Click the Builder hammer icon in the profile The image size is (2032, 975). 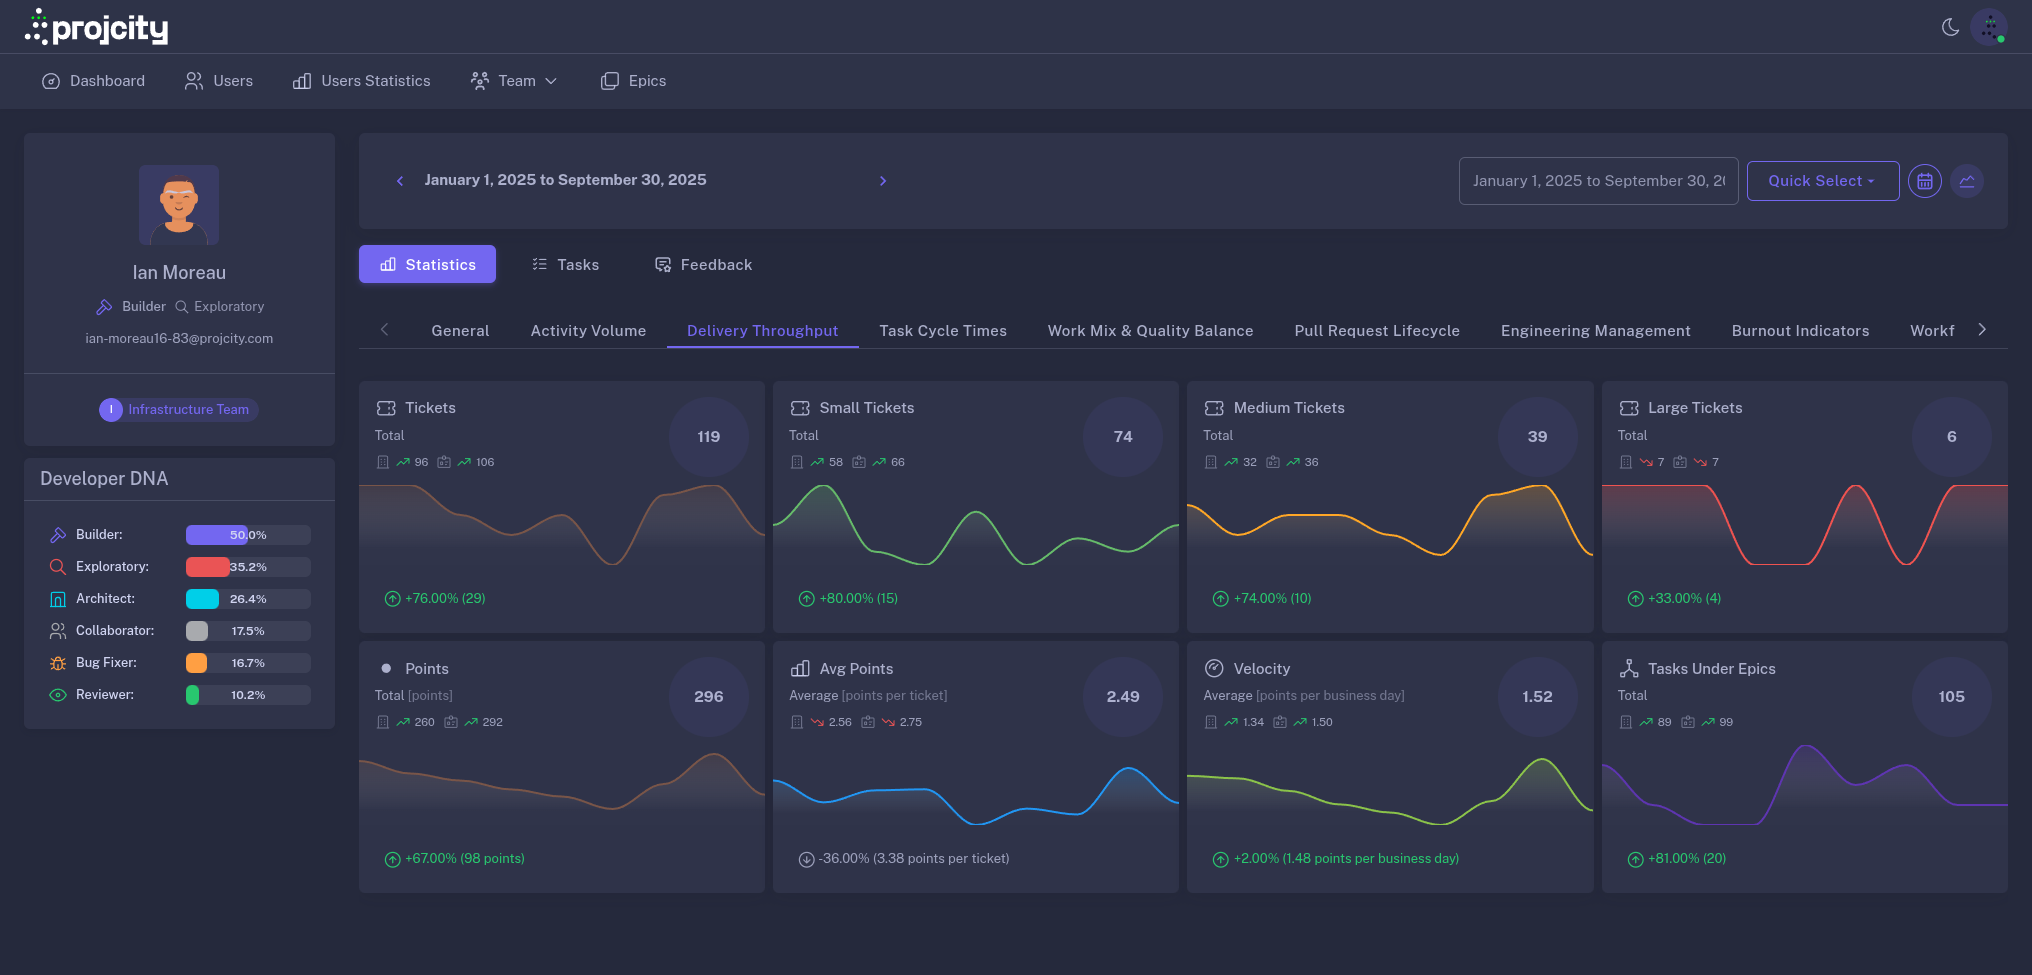pyautogui.click(x=104, y=306)
